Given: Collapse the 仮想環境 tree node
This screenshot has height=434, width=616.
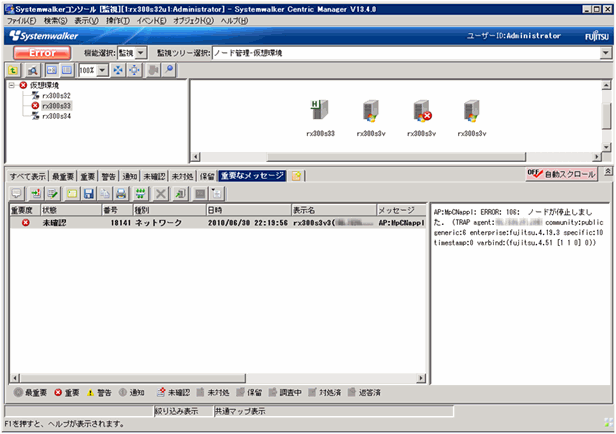Looking at the screenshot, I should coord(11,87).
